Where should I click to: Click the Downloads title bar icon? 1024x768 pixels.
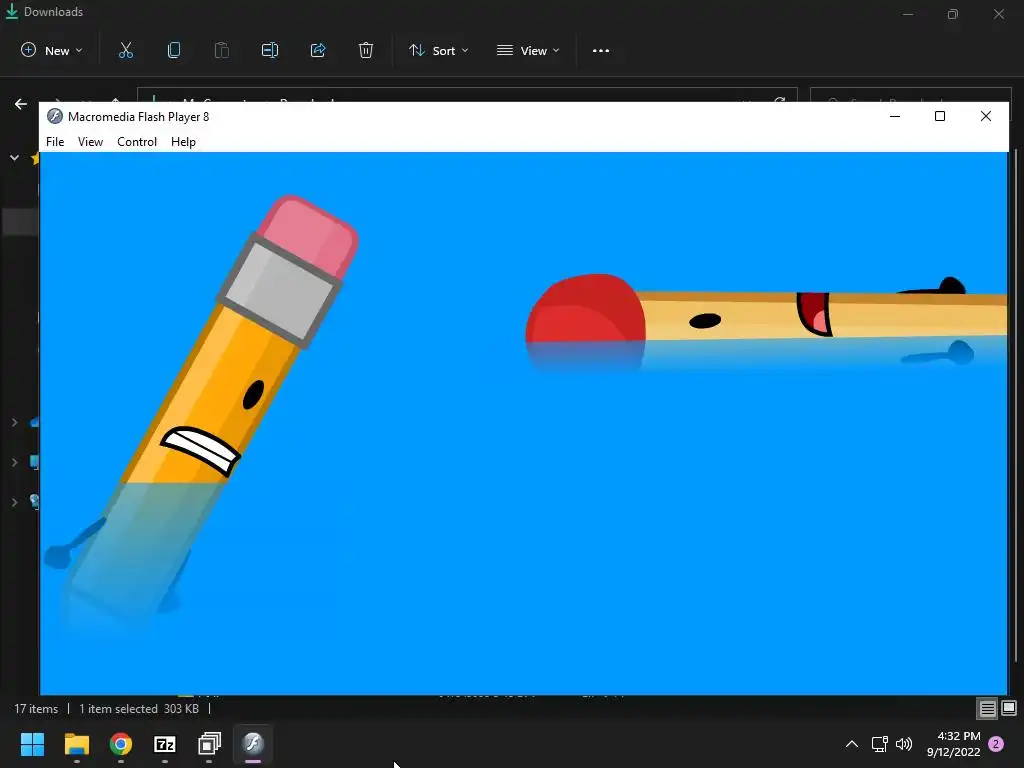pos(12,12)
